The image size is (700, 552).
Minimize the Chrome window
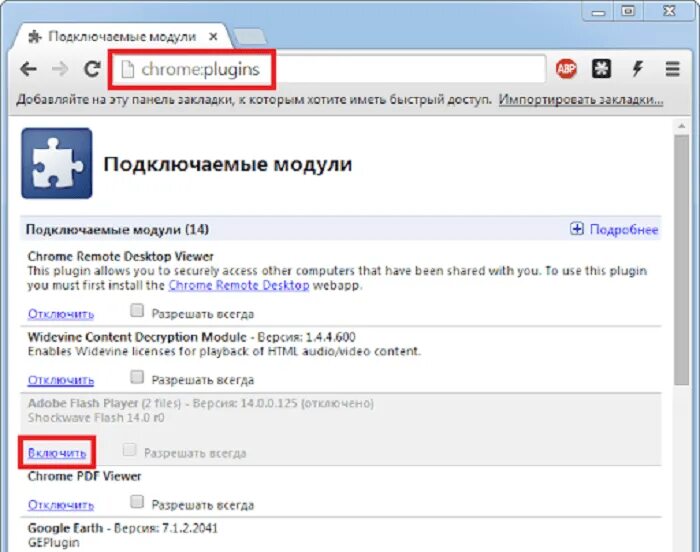coord(599,11)
